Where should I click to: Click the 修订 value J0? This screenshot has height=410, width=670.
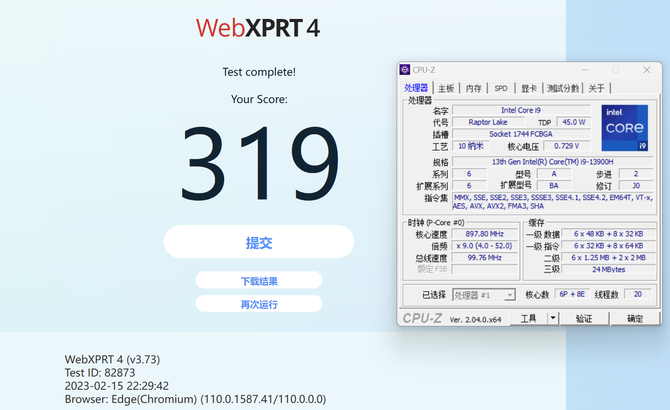(636, 186)
